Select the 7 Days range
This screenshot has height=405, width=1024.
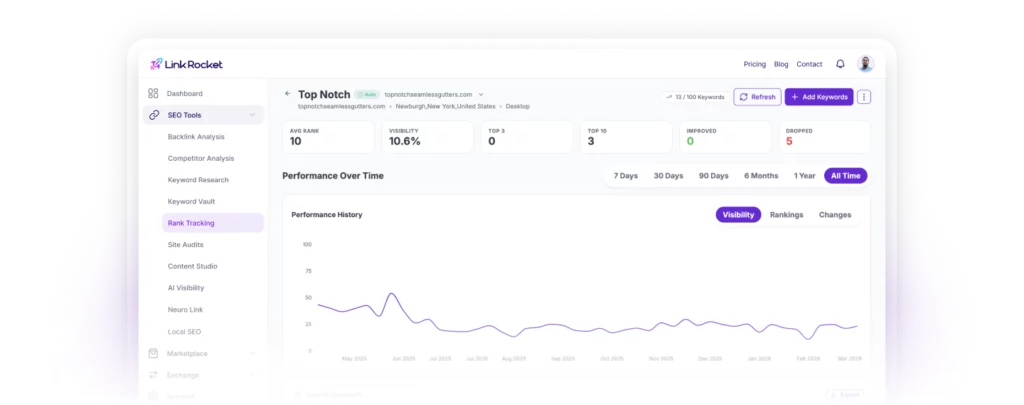pyautogui.click(x=626, y=176)
